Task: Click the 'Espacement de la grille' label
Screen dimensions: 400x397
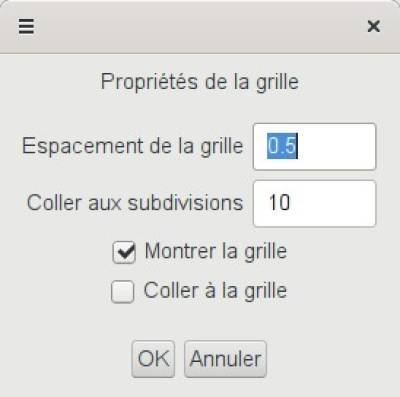Action: tap(132, 146)
